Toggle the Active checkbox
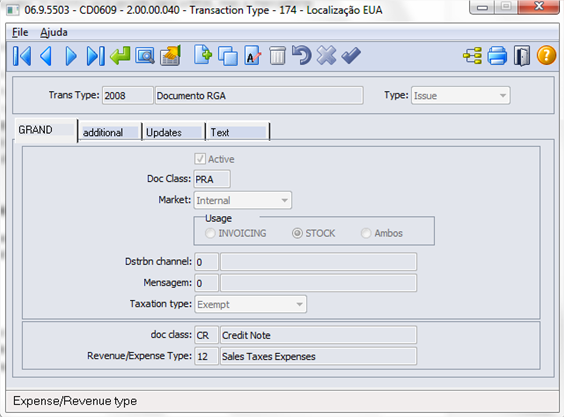Screen dimensions: 564x417 (x=200, y=159)
